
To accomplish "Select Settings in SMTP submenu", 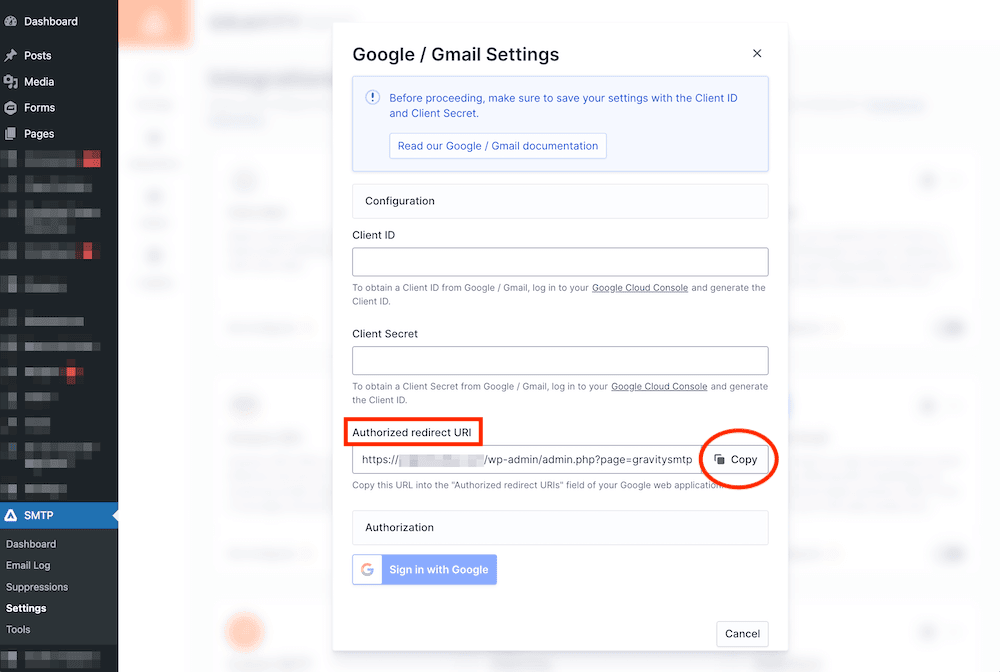I will [x=26, y=608].
